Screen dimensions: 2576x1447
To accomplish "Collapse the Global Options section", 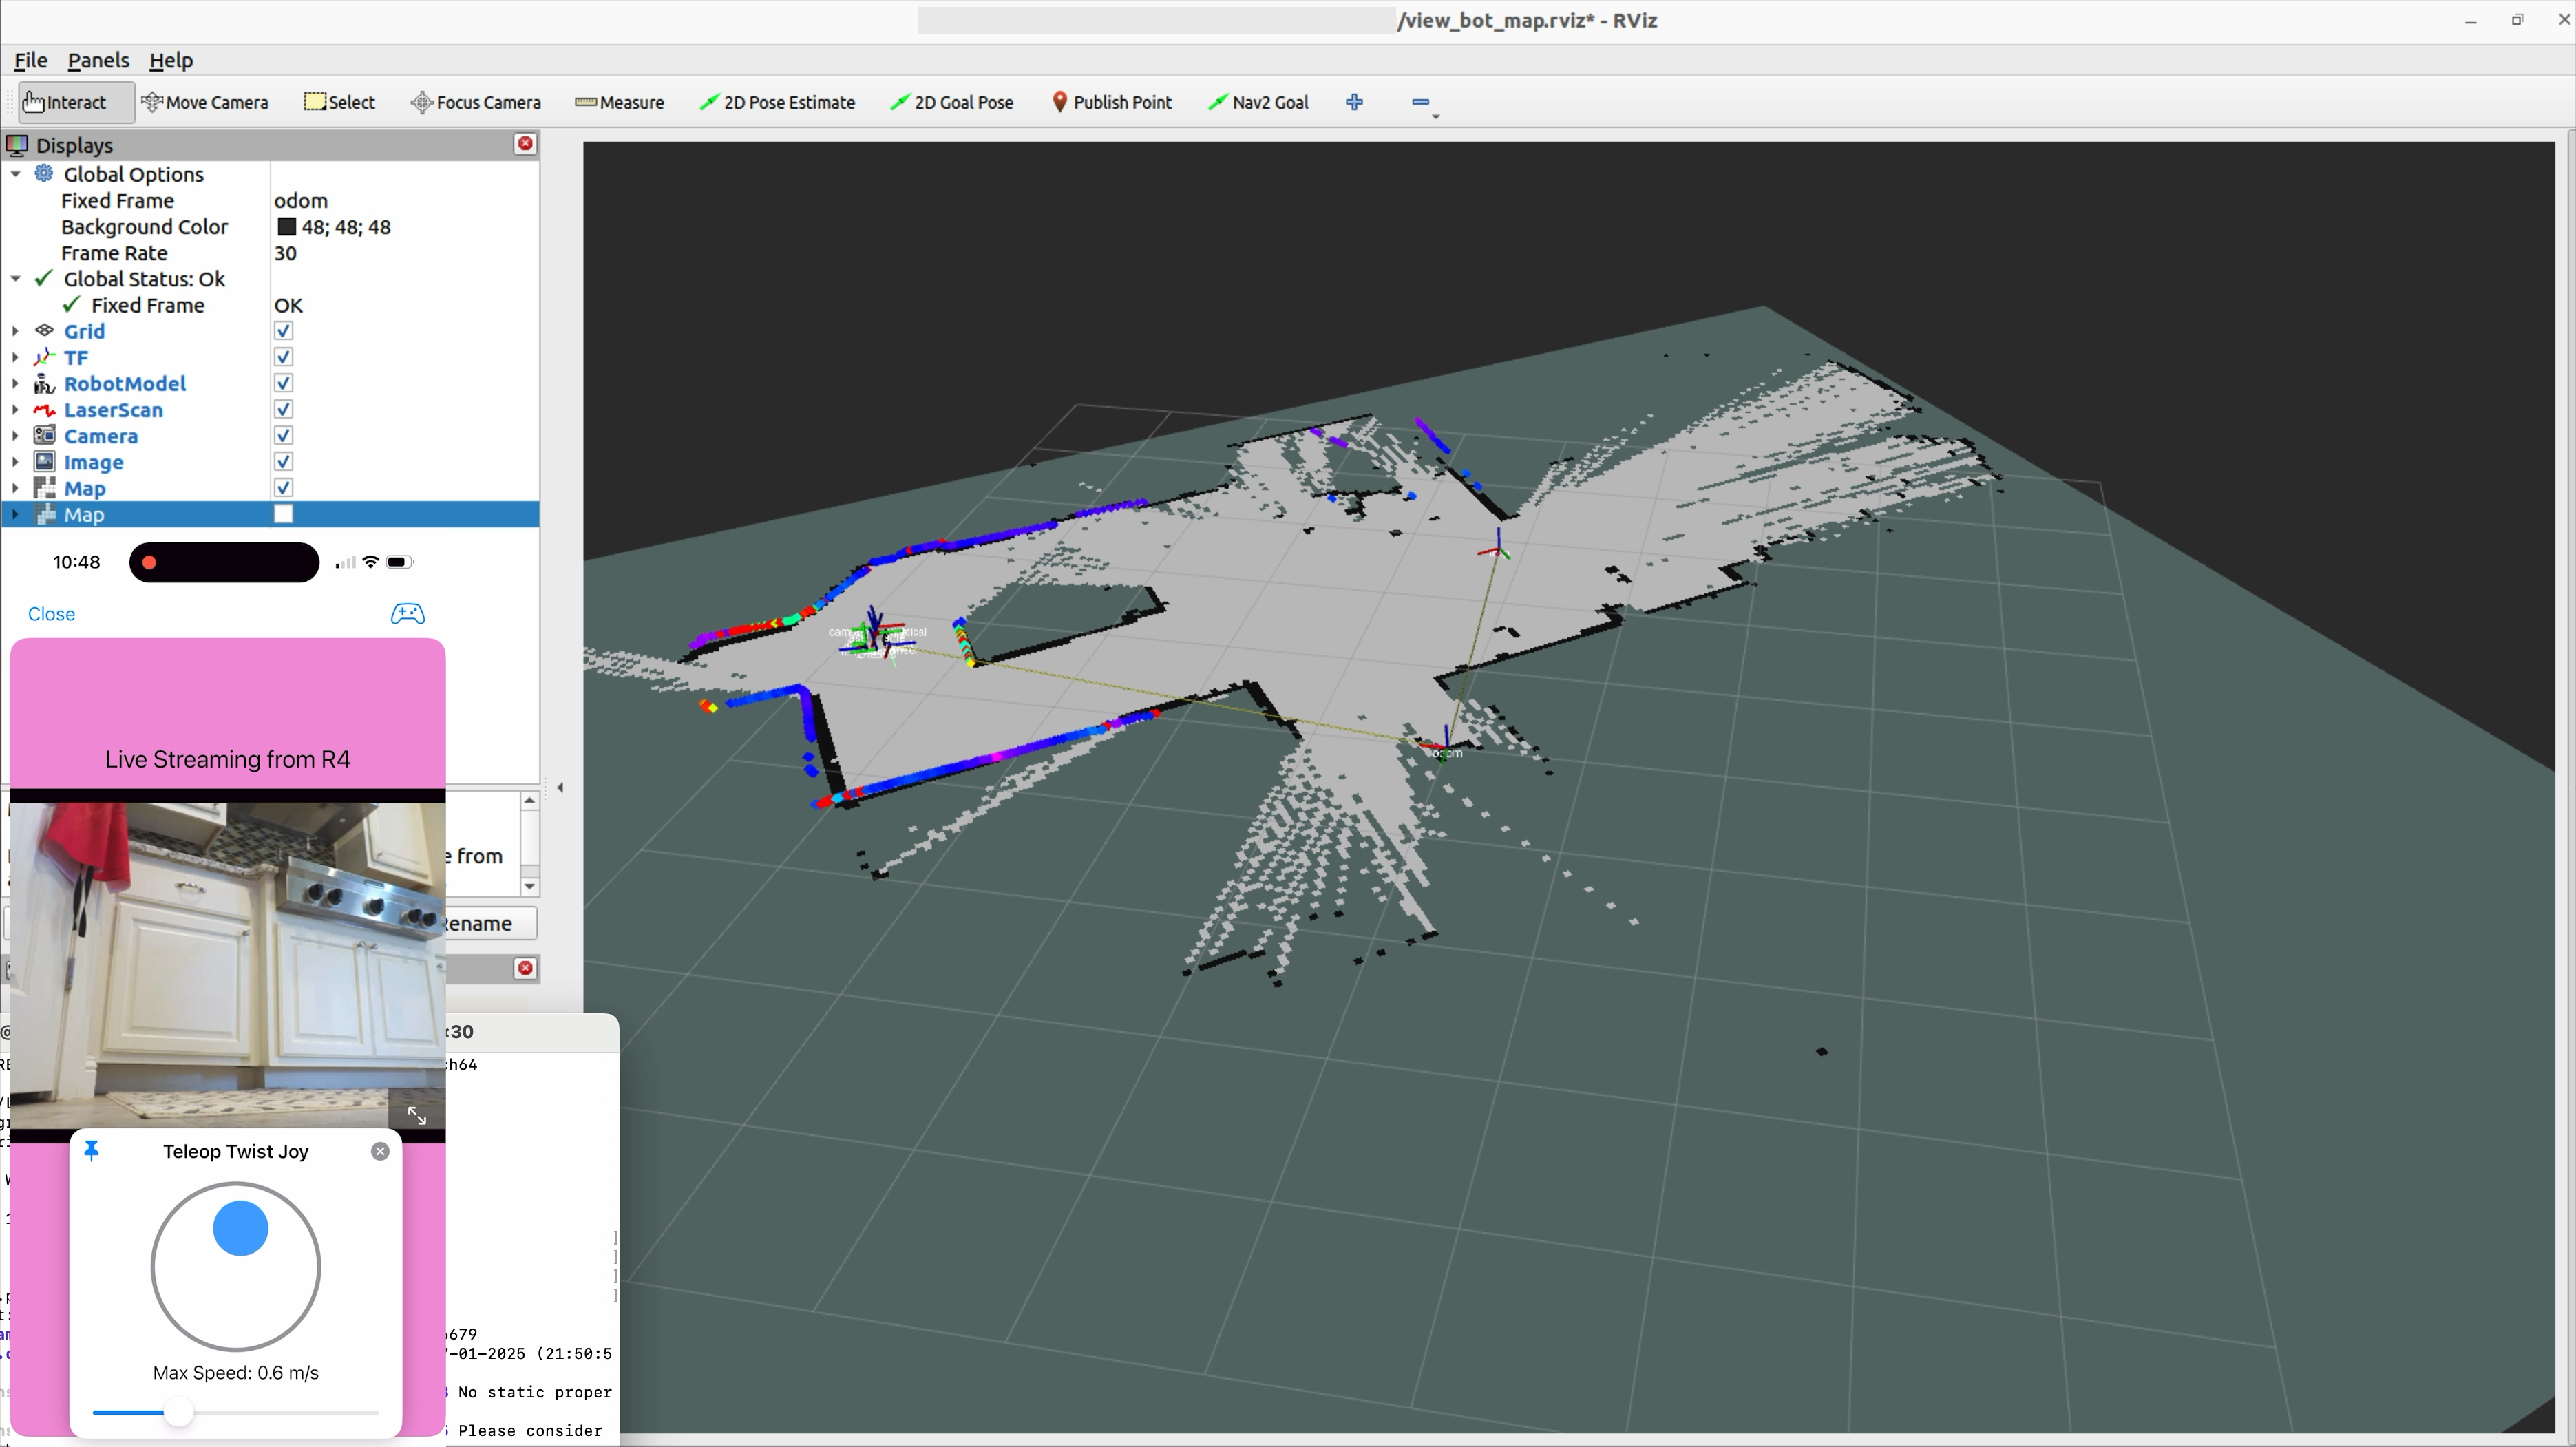I will pos(15,173).
